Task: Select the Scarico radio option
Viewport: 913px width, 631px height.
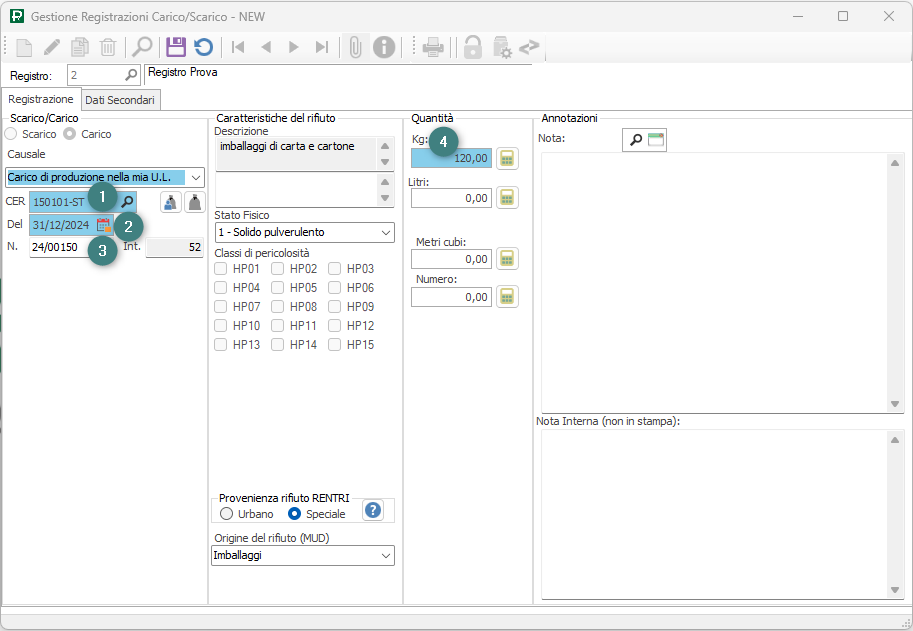Action: pyautogui.click(x=11, y=134)
